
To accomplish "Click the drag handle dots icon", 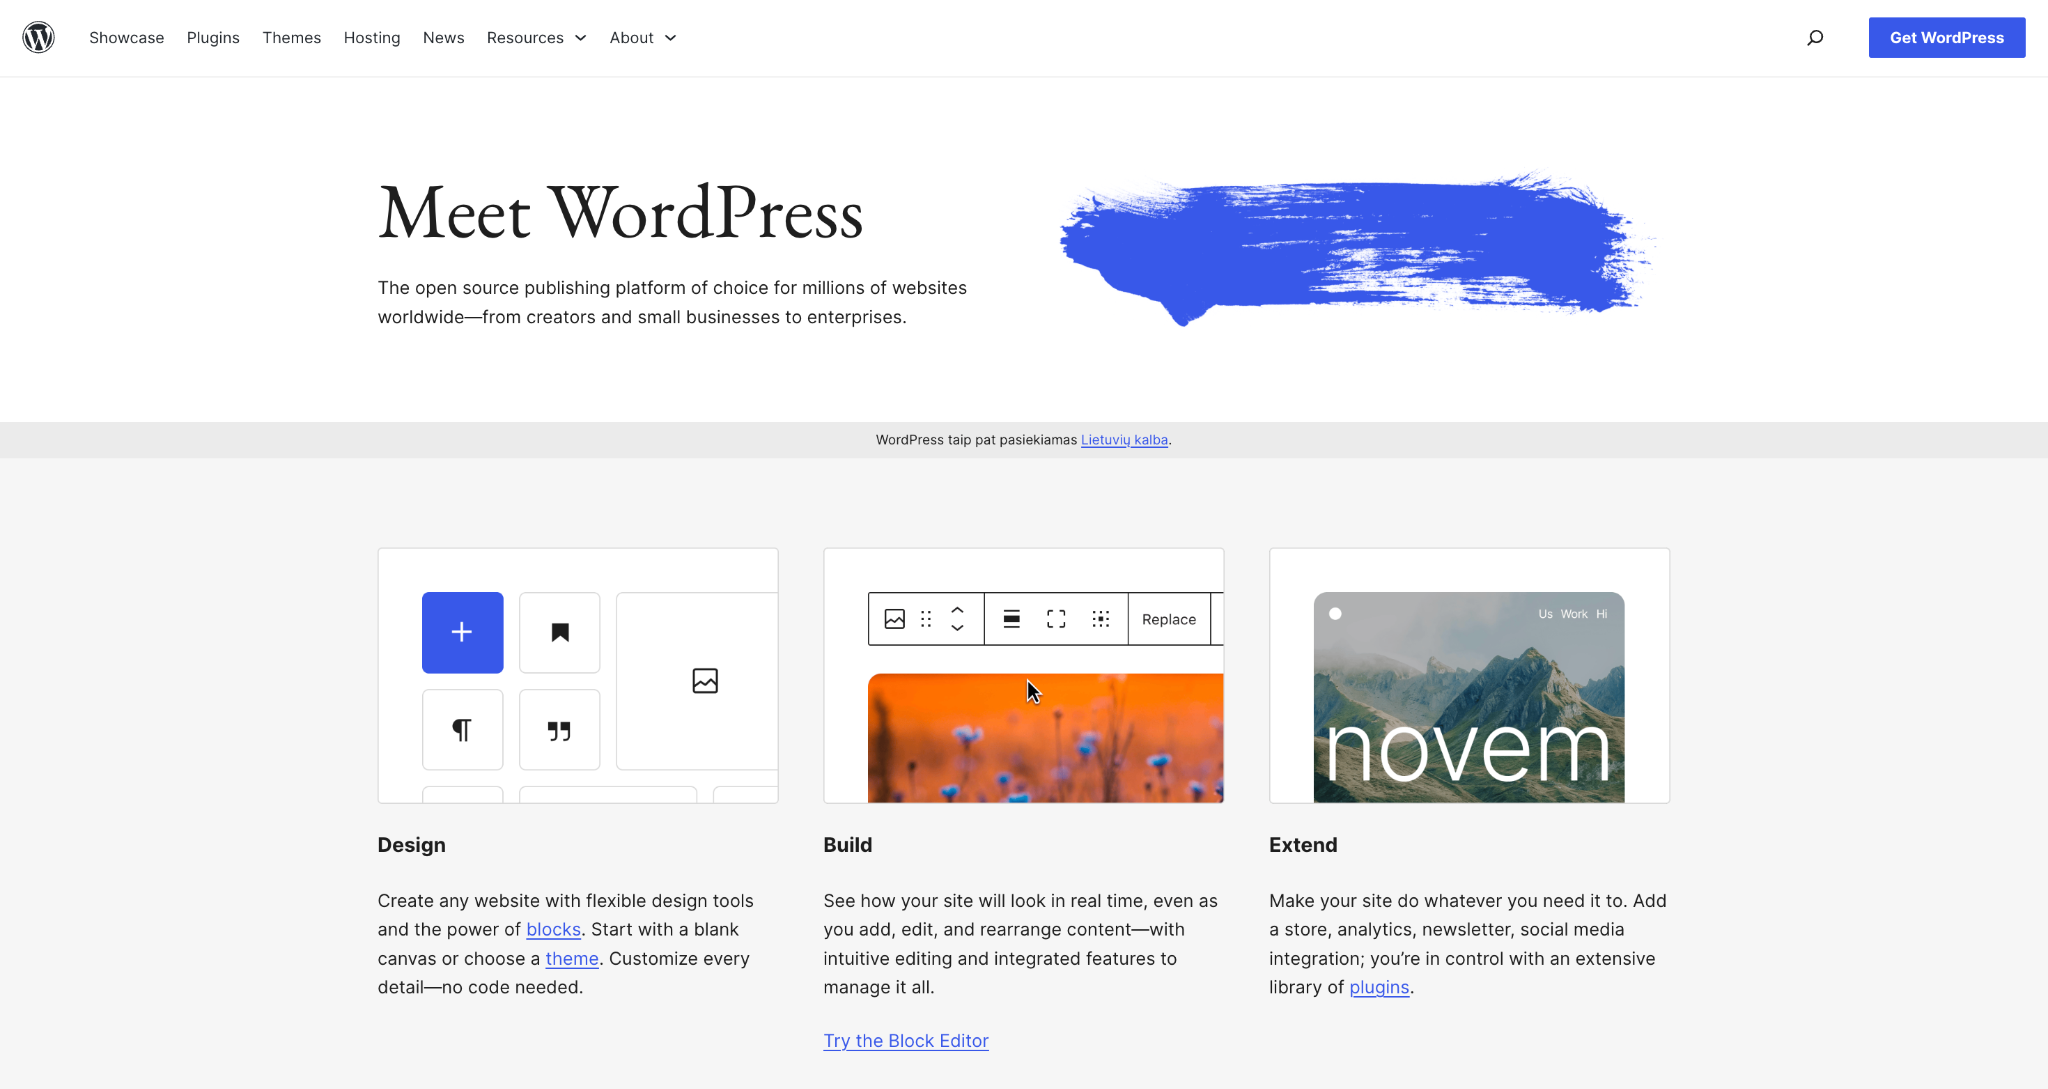I will (926, 619).
